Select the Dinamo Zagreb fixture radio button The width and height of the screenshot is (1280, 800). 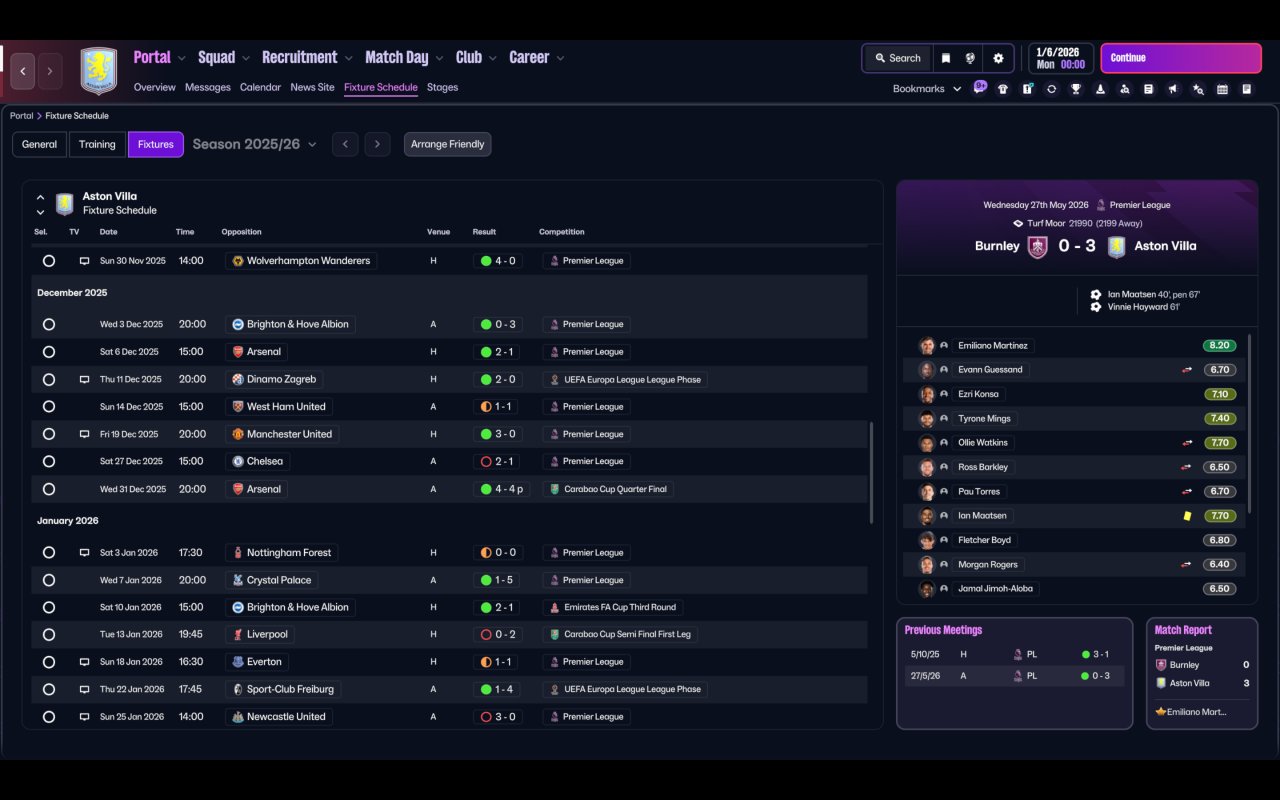49,380
